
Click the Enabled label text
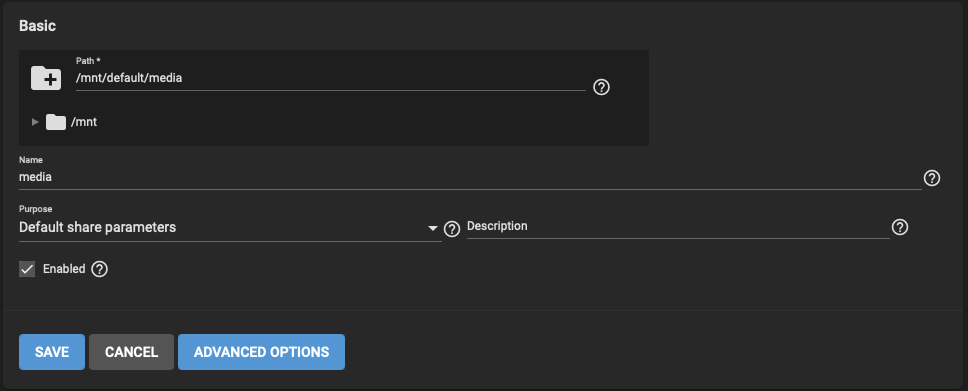(x=64, y=269)
